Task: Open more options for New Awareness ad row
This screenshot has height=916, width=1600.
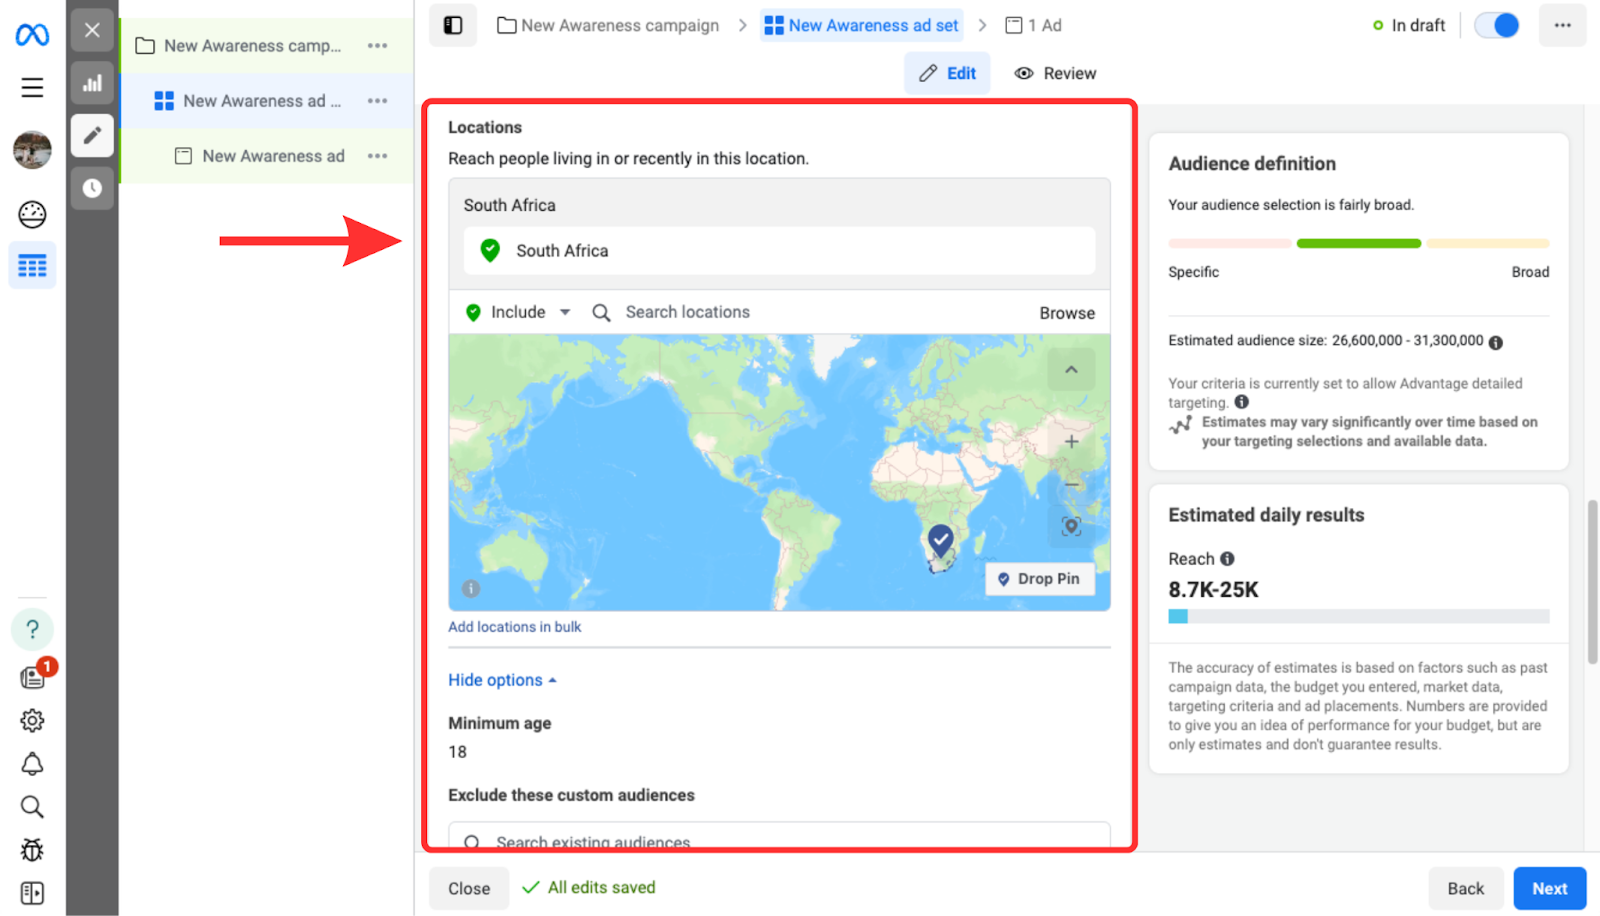Action: 377,156
